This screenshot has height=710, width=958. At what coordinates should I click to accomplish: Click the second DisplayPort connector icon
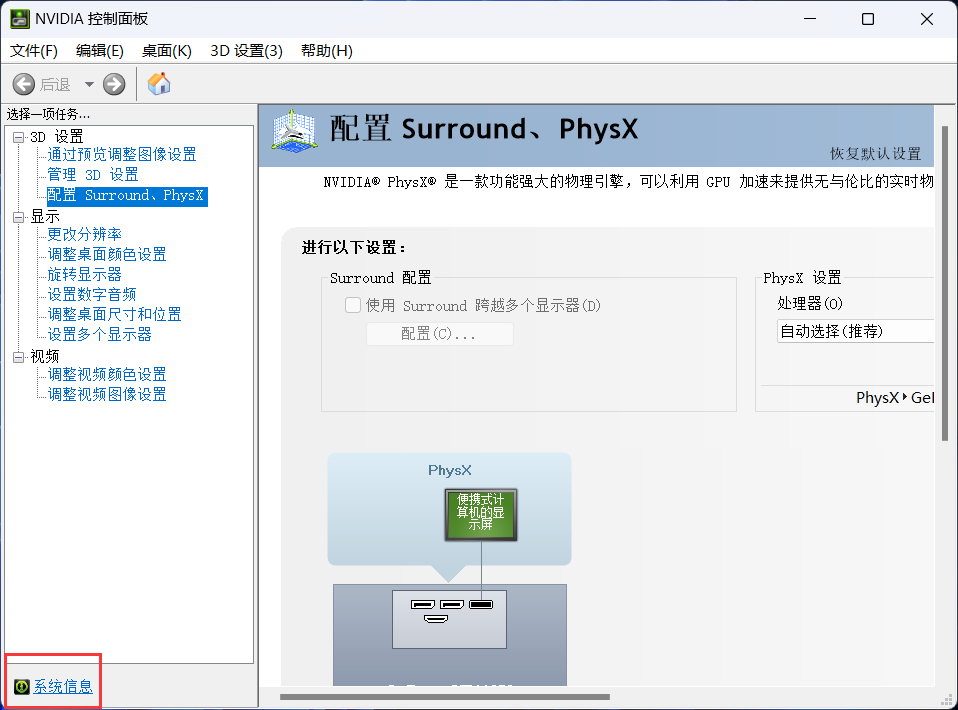tap(452, 605)
